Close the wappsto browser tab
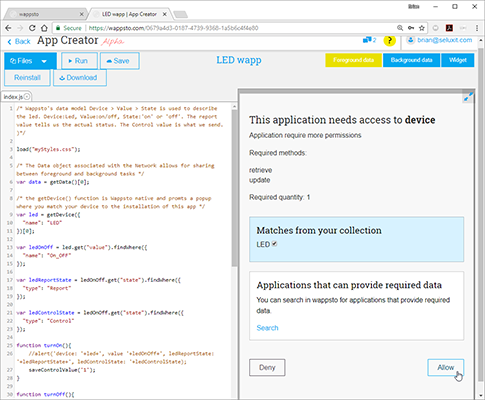This screenshot has width=485, height=400. (x=81, y=14)
